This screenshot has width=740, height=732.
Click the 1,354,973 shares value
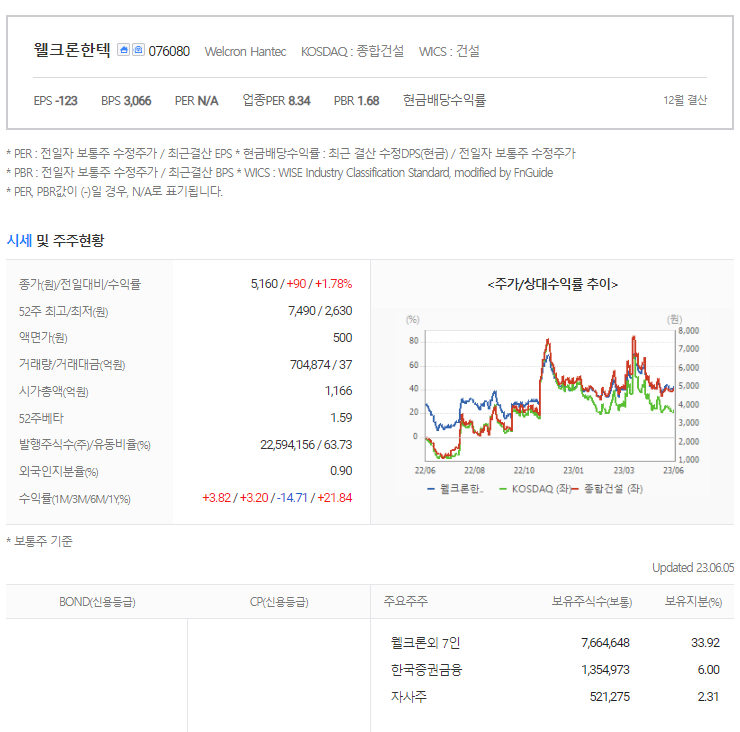click(x=605, y=670)
